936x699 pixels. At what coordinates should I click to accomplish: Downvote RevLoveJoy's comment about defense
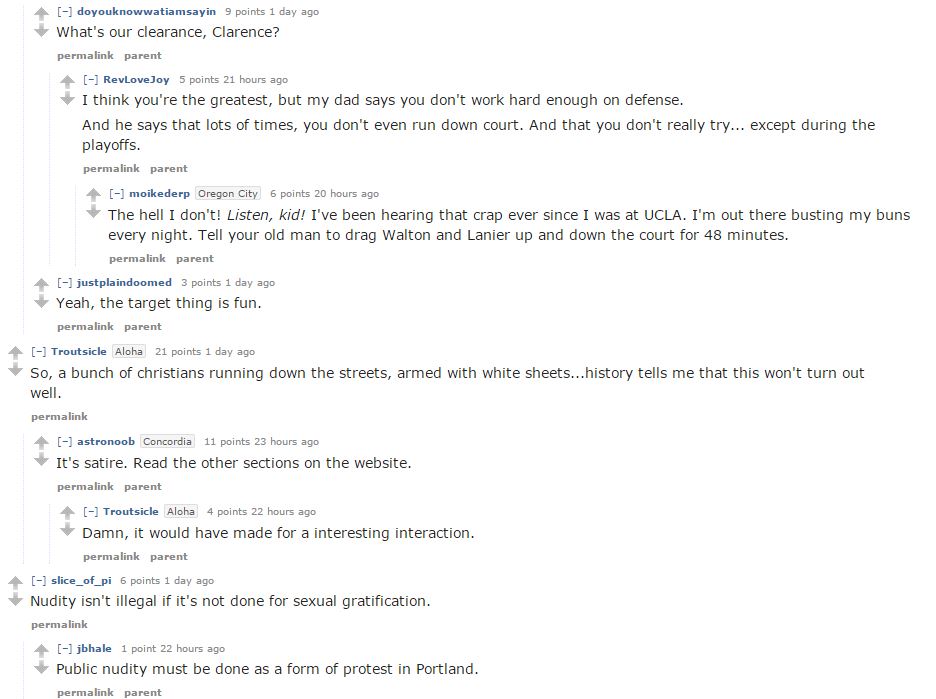67,98
